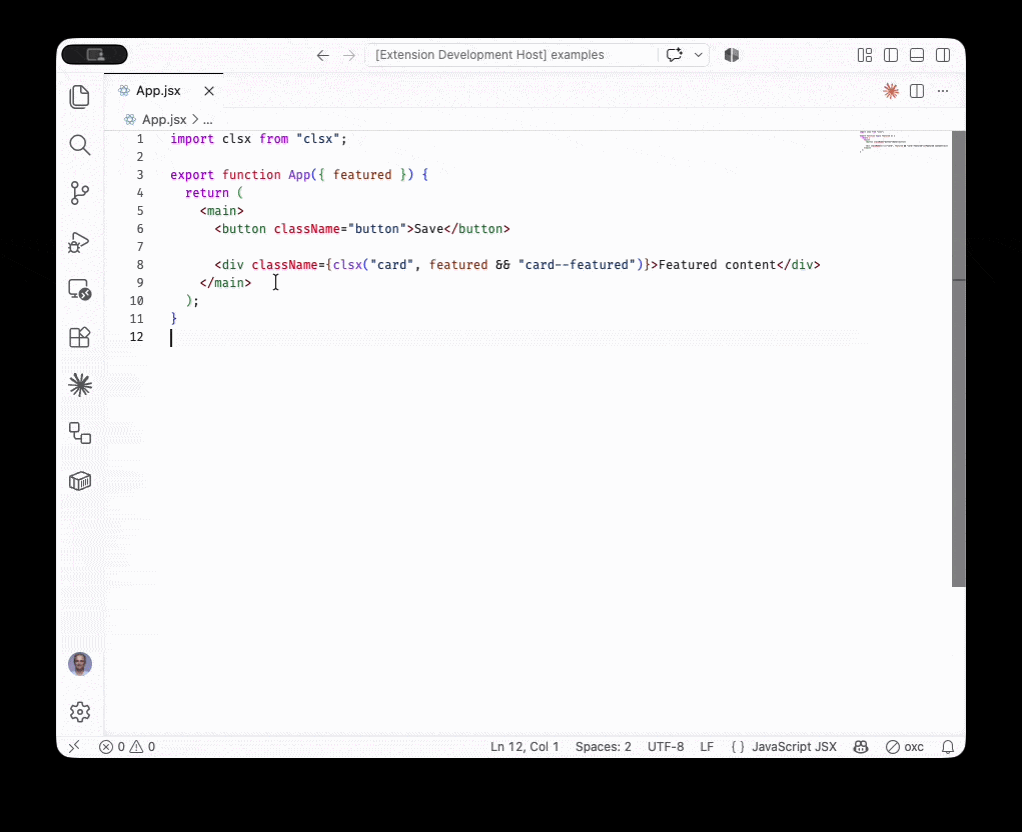
Task: Split the editor to the right
Action: (x=917, y=91)
